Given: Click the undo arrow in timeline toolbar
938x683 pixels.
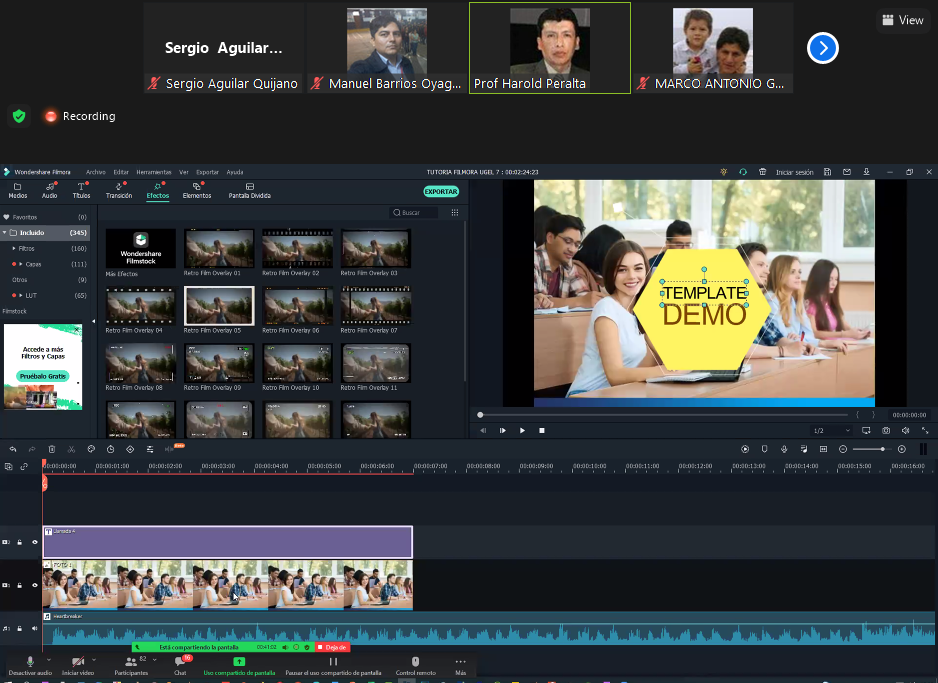Looking at the screenshot, I should (x=13, y=449).
